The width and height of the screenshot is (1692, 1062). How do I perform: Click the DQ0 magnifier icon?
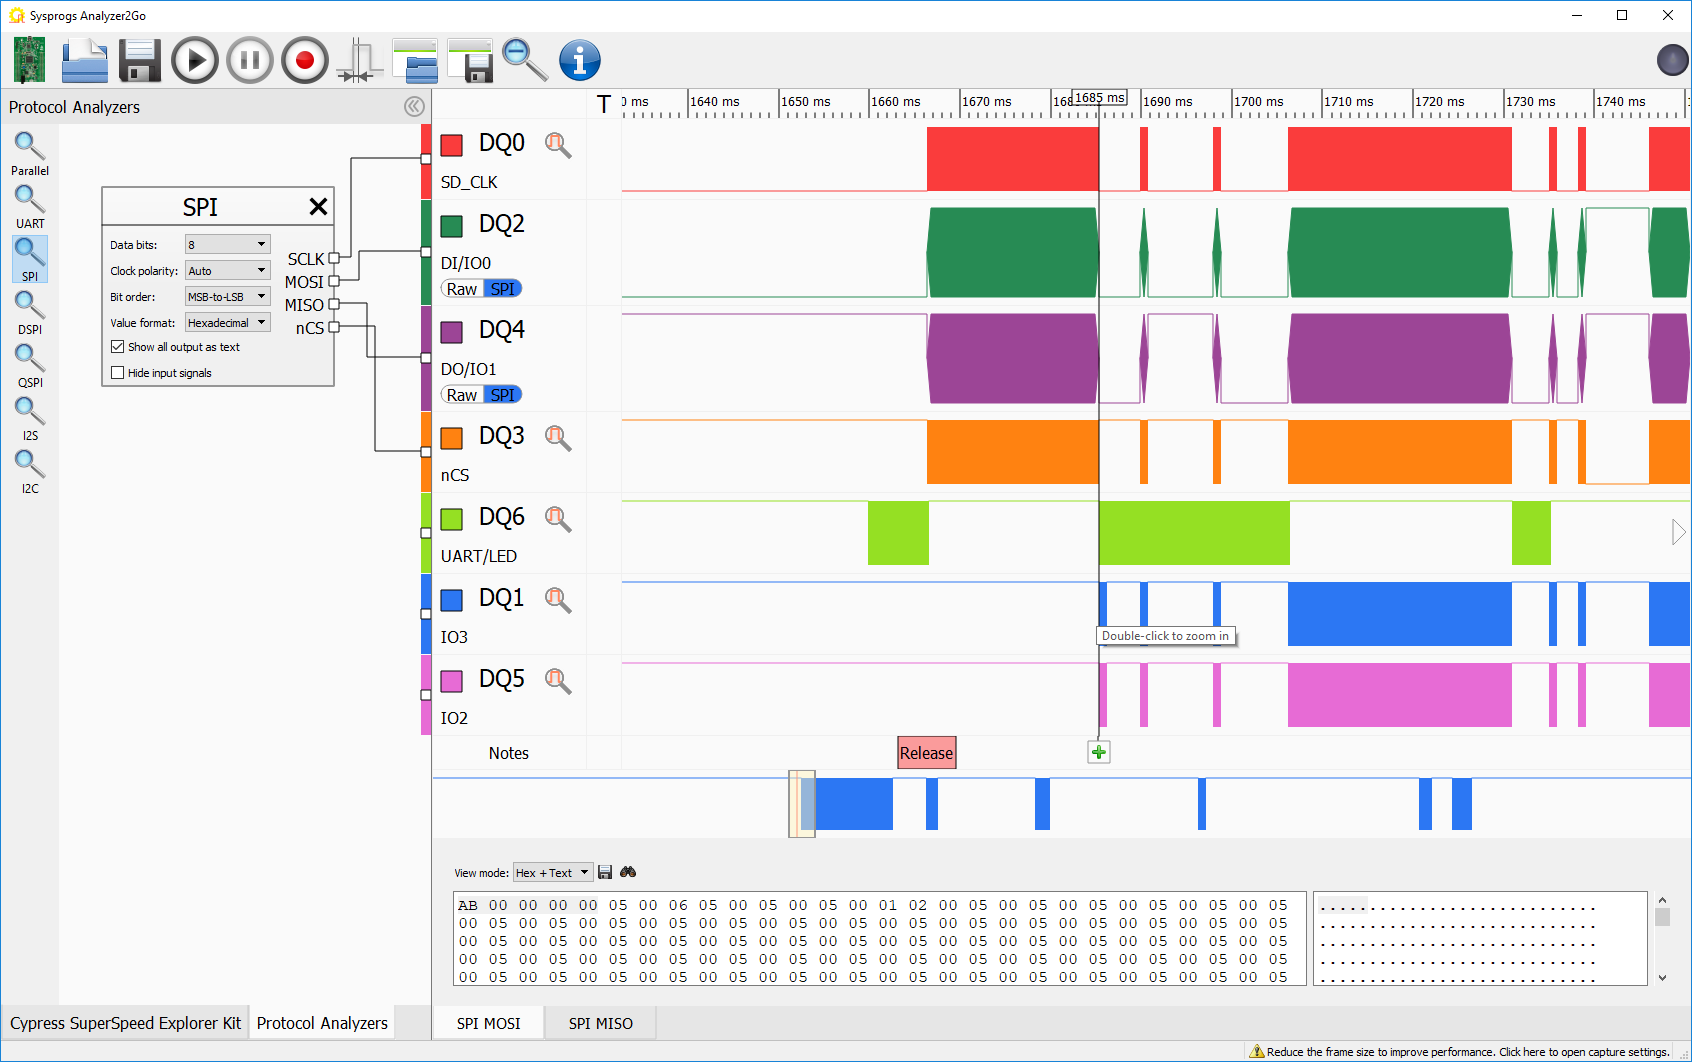coord(558,145)
